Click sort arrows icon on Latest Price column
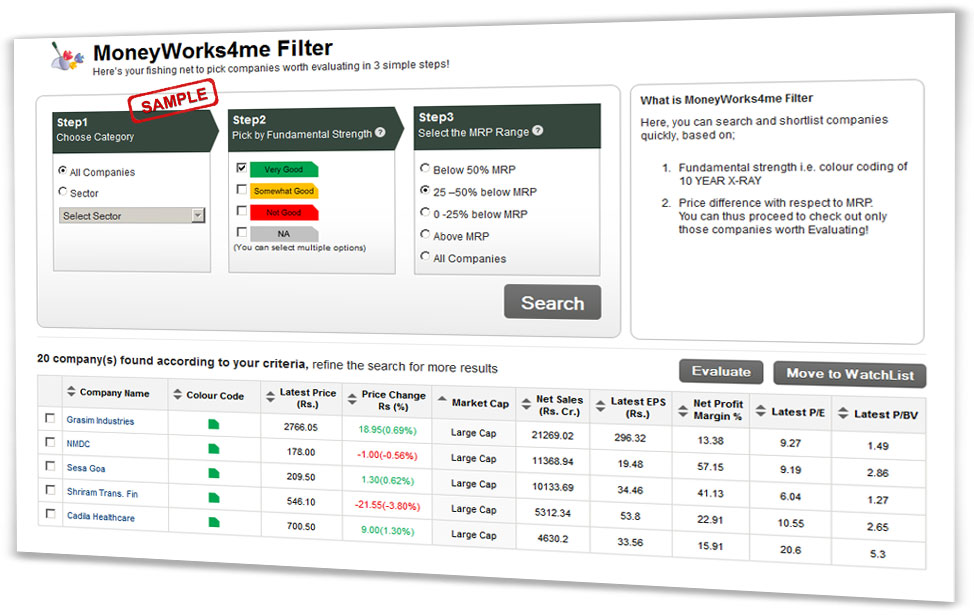Viewport: 974px width, 615px height. (270, 398)
